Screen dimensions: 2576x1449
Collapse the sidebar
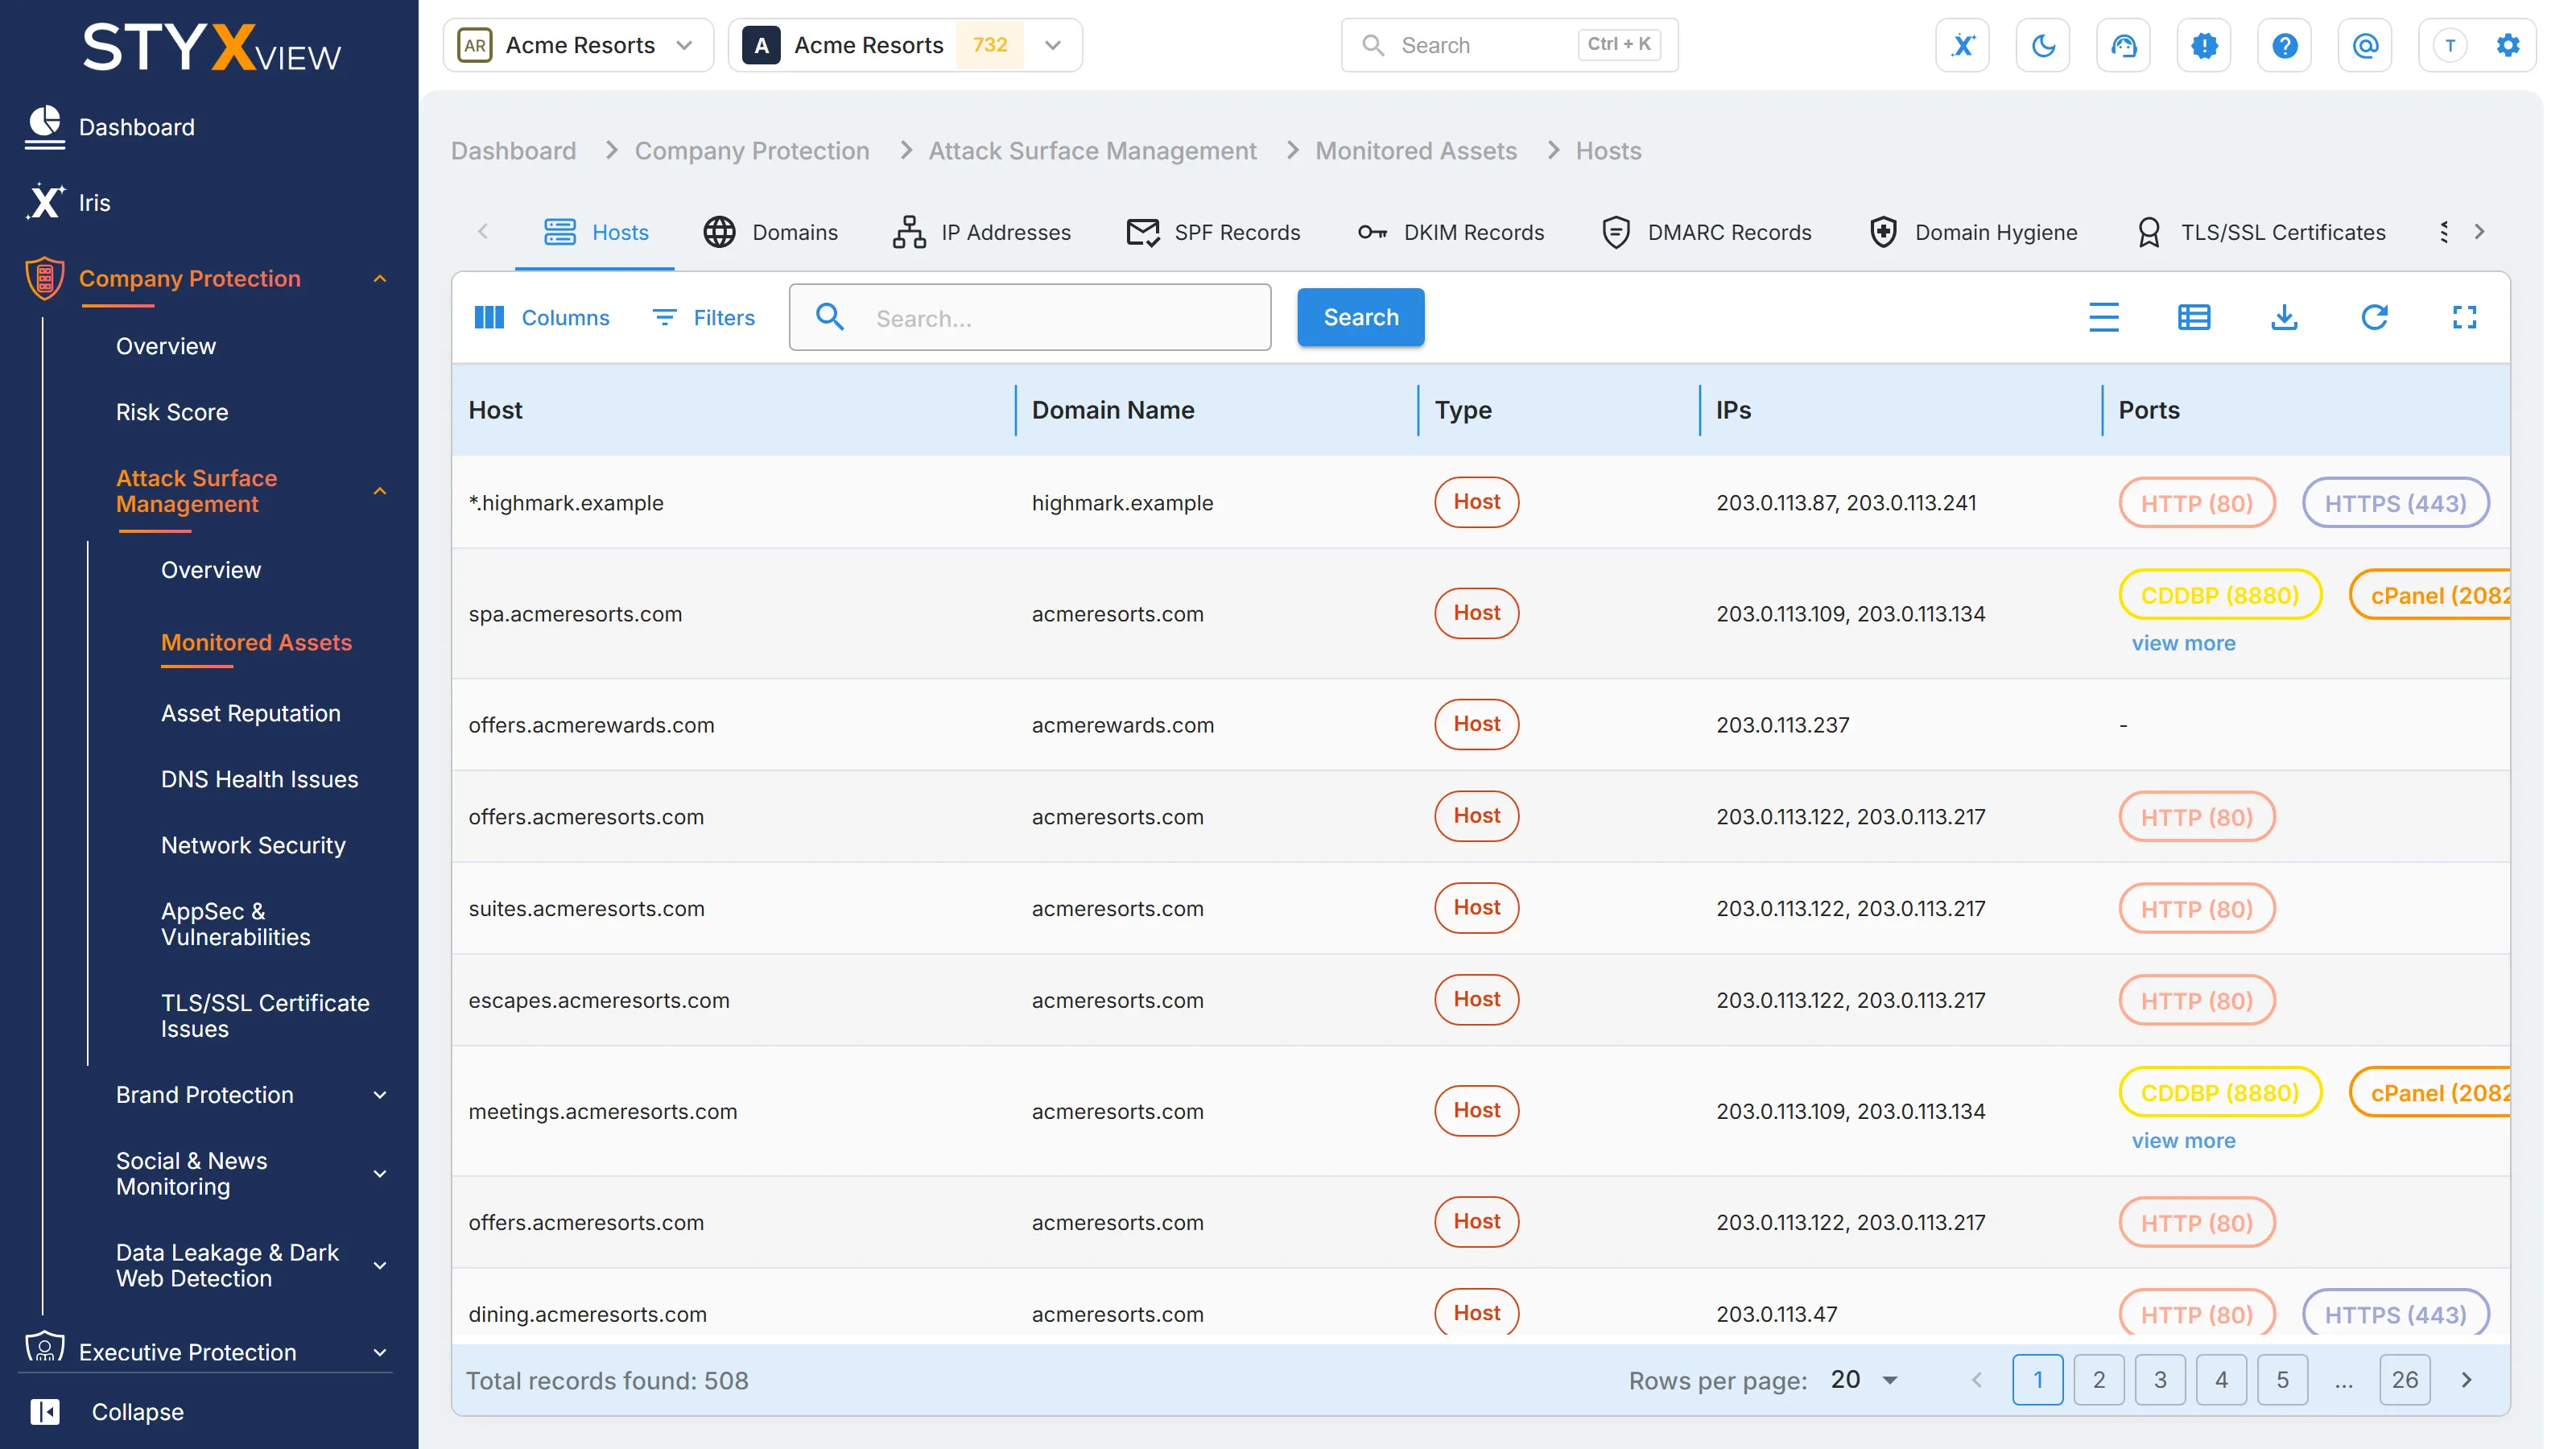click(106, 1412)
